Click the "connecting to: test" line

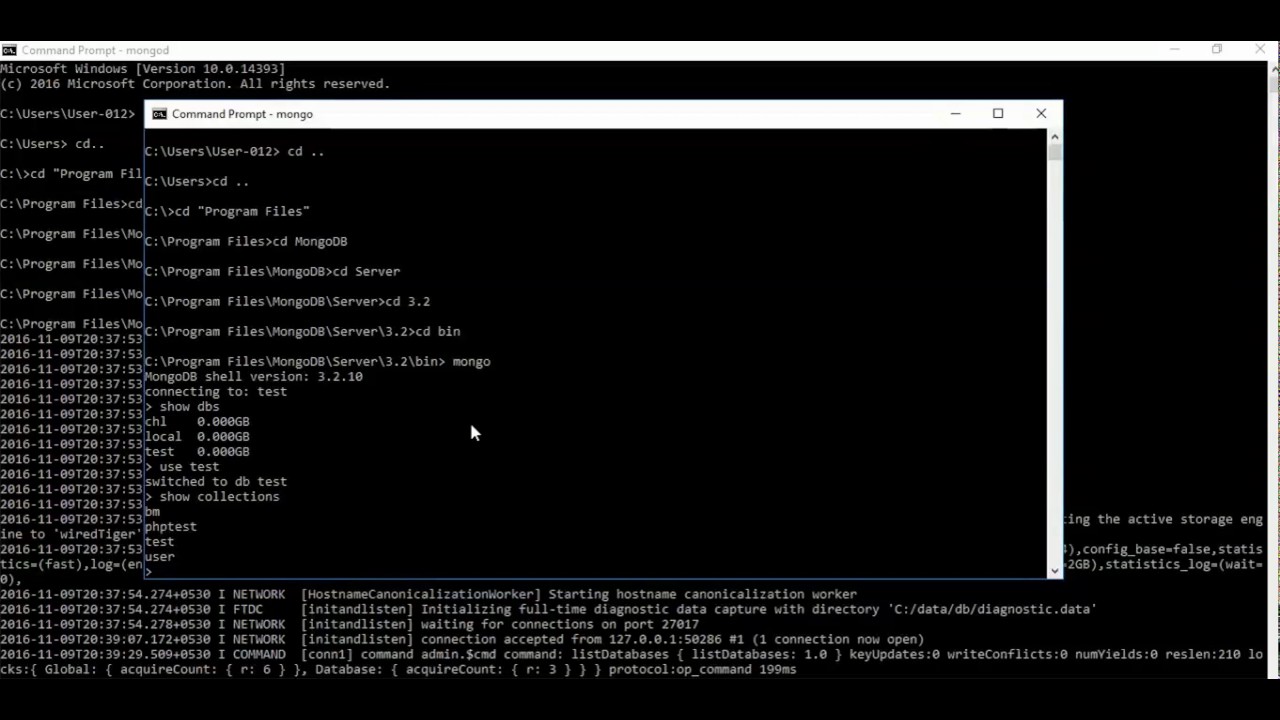(216, 392)
